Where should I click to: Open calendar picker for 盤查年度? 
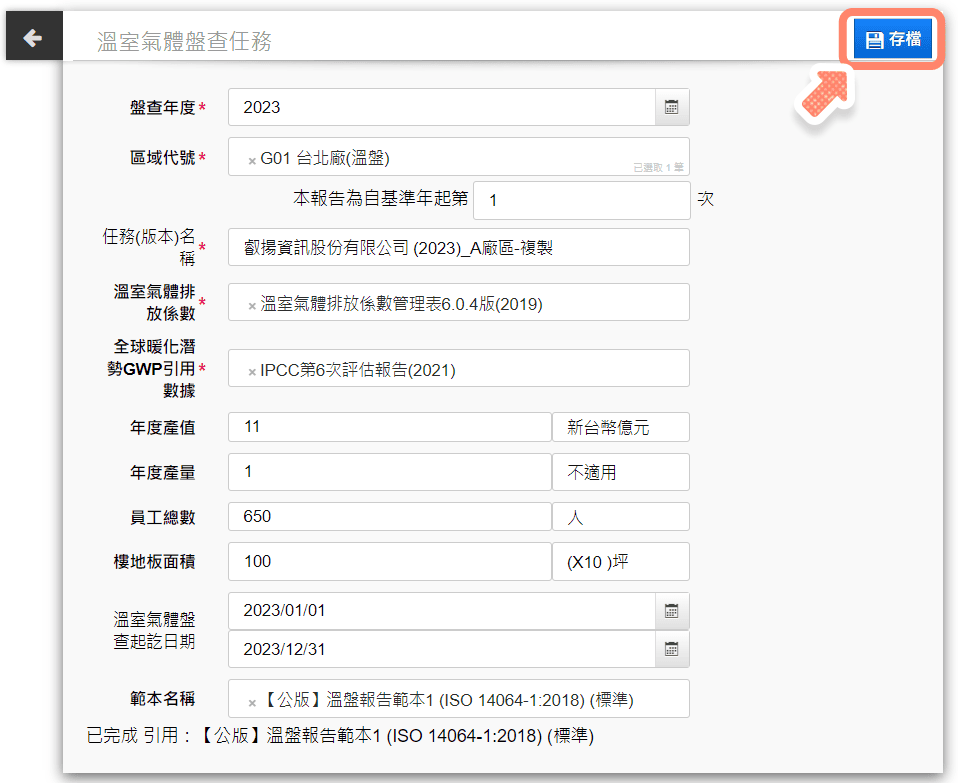[672, 108]
